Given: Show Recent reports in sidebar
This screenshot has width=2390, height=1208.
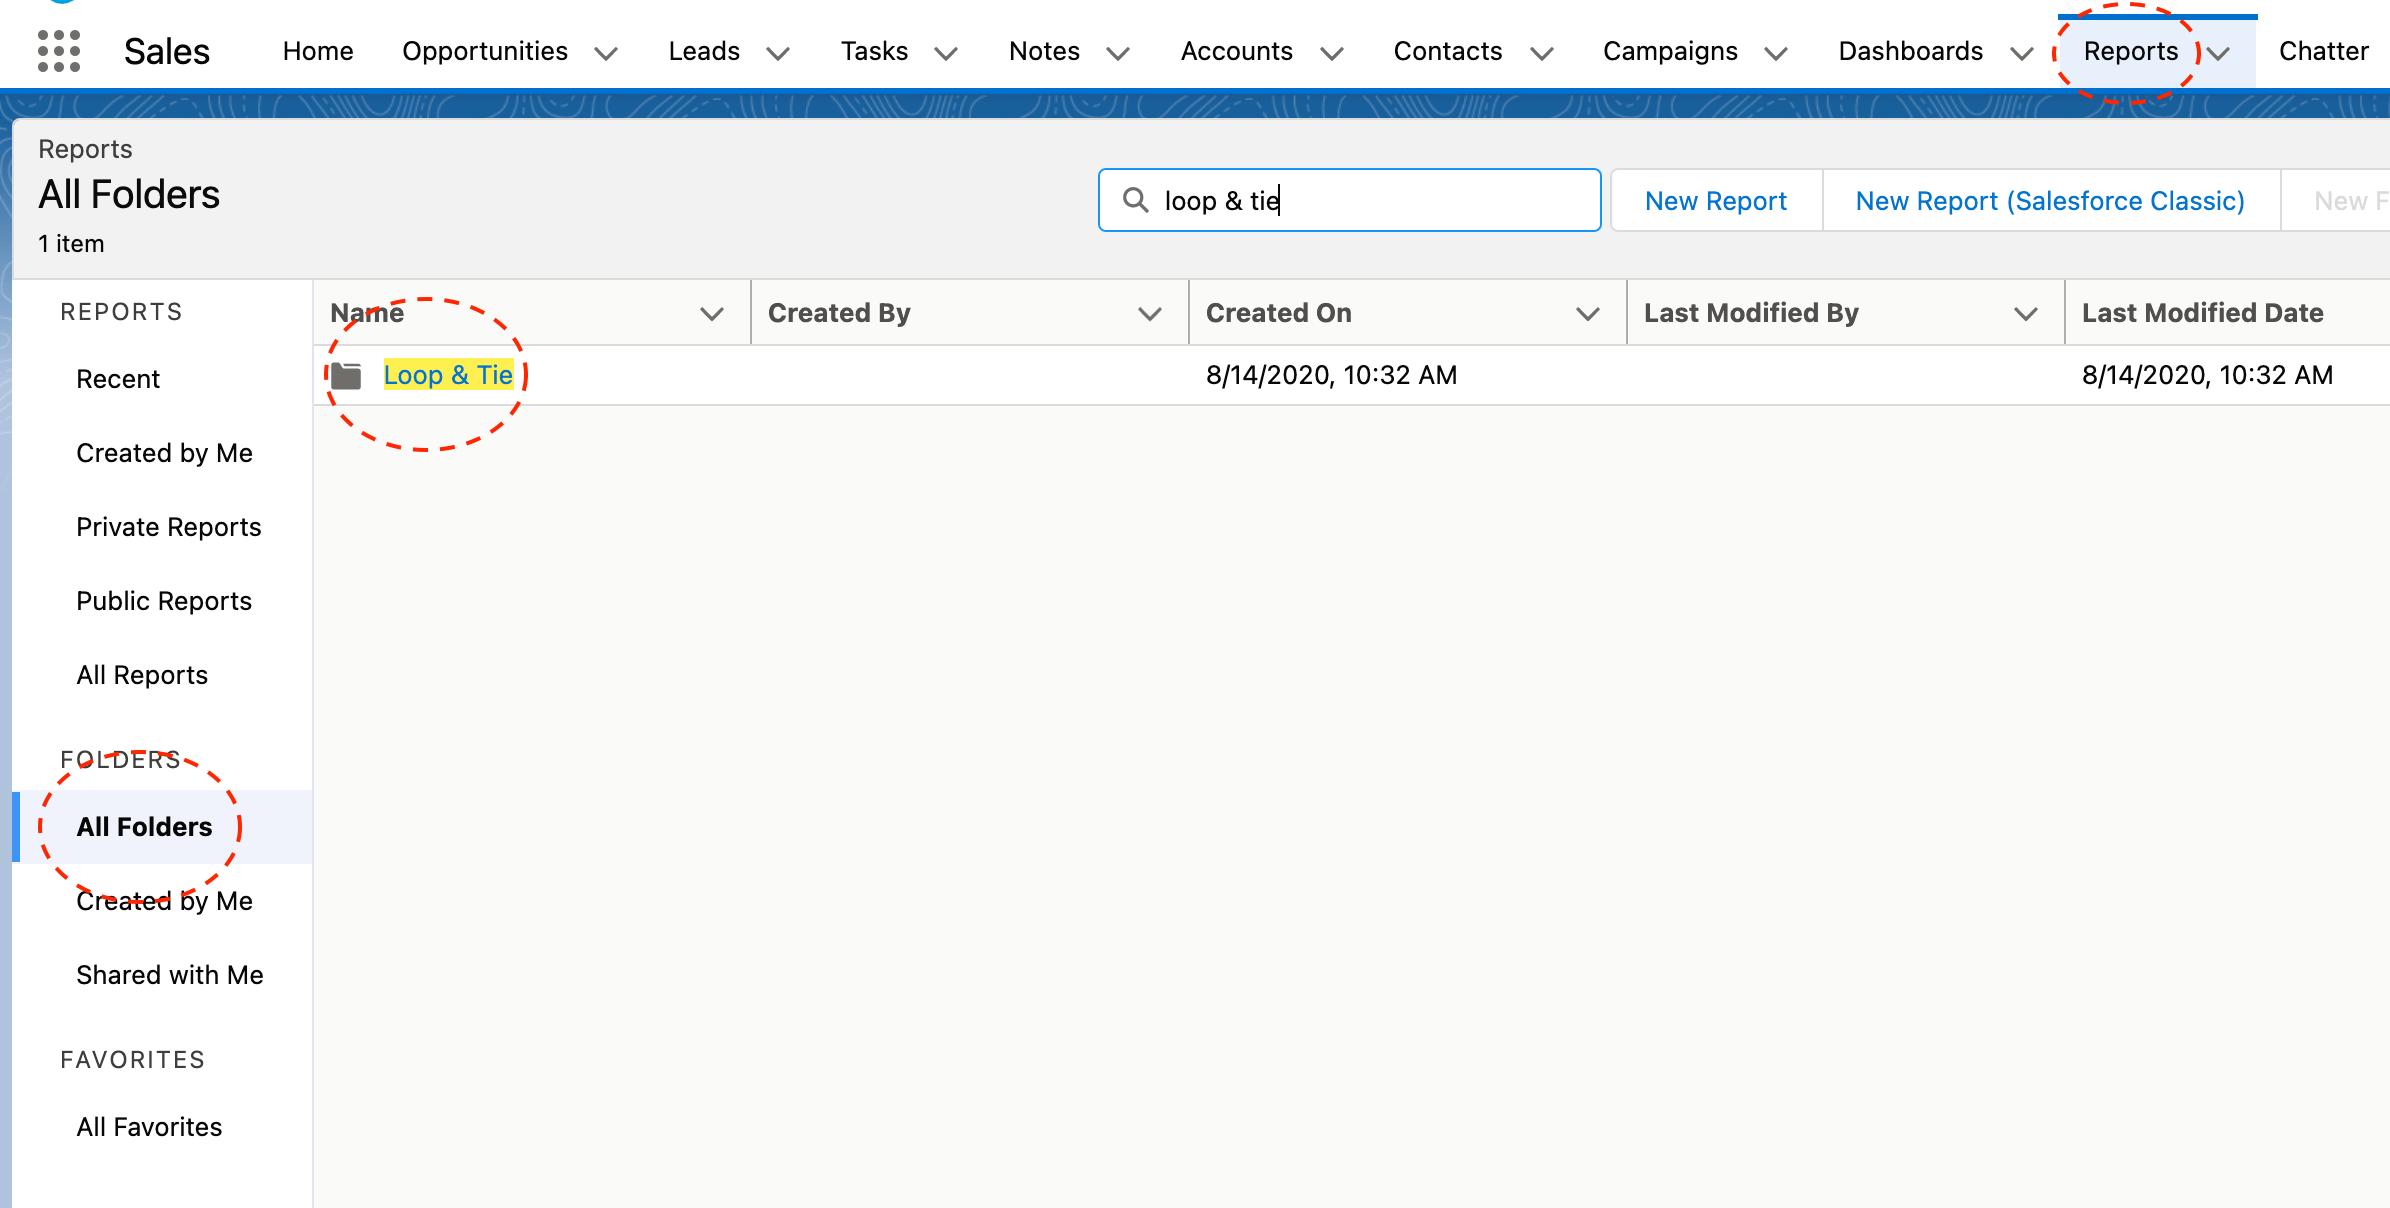Looking at the screenshot, I should [118, 379].
